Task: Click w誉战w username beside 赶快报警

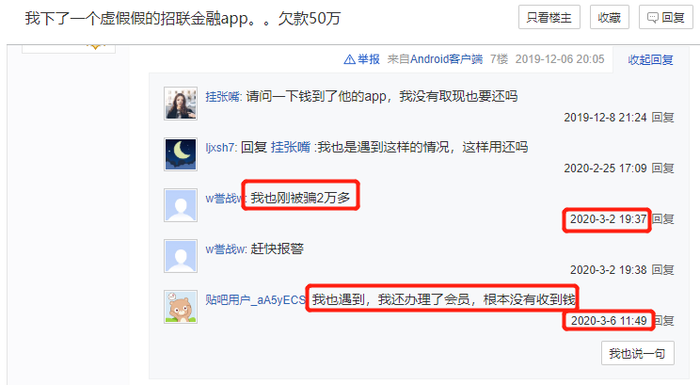Action: tap(225, 249)
